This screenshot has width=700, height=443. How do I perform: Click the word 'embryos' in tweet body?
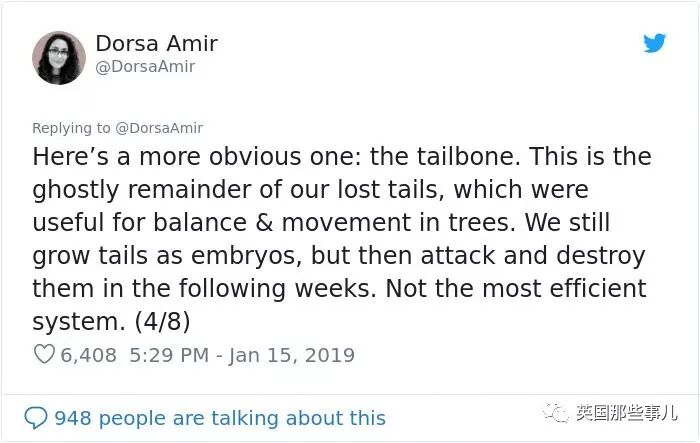pos(246,256)
